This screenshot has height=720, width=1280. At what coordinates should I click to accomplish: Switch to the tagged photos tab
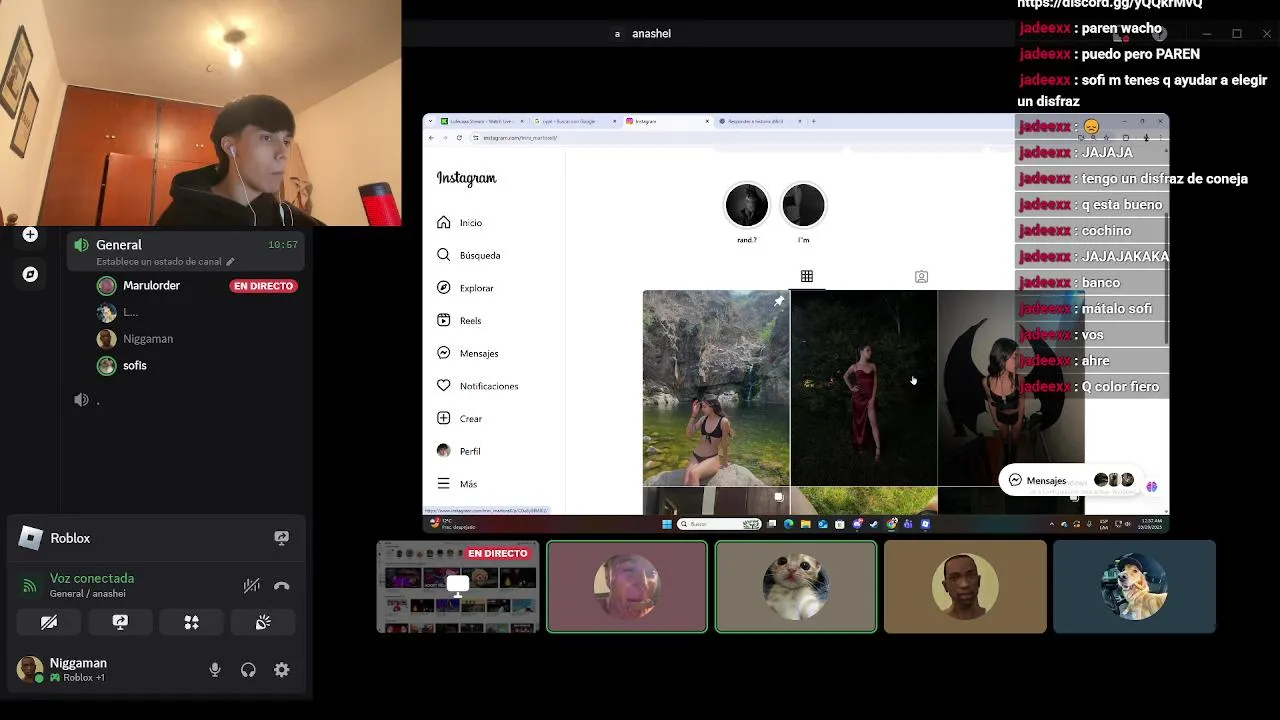point(921,276)
